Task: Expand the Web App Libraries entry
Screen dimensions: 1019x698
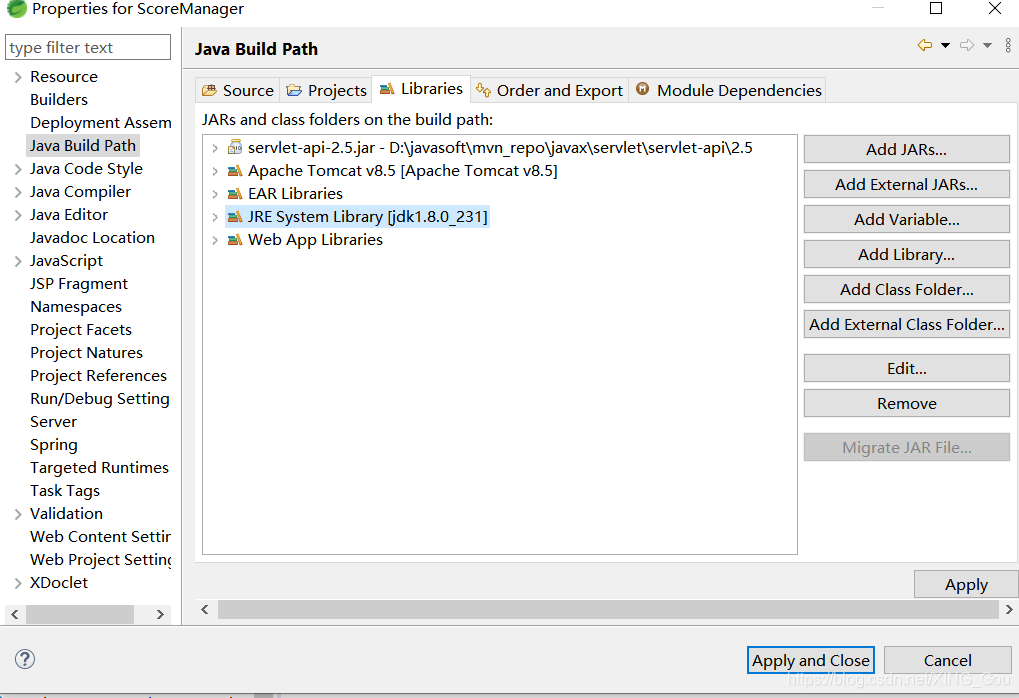Action: tap(214, 240)
